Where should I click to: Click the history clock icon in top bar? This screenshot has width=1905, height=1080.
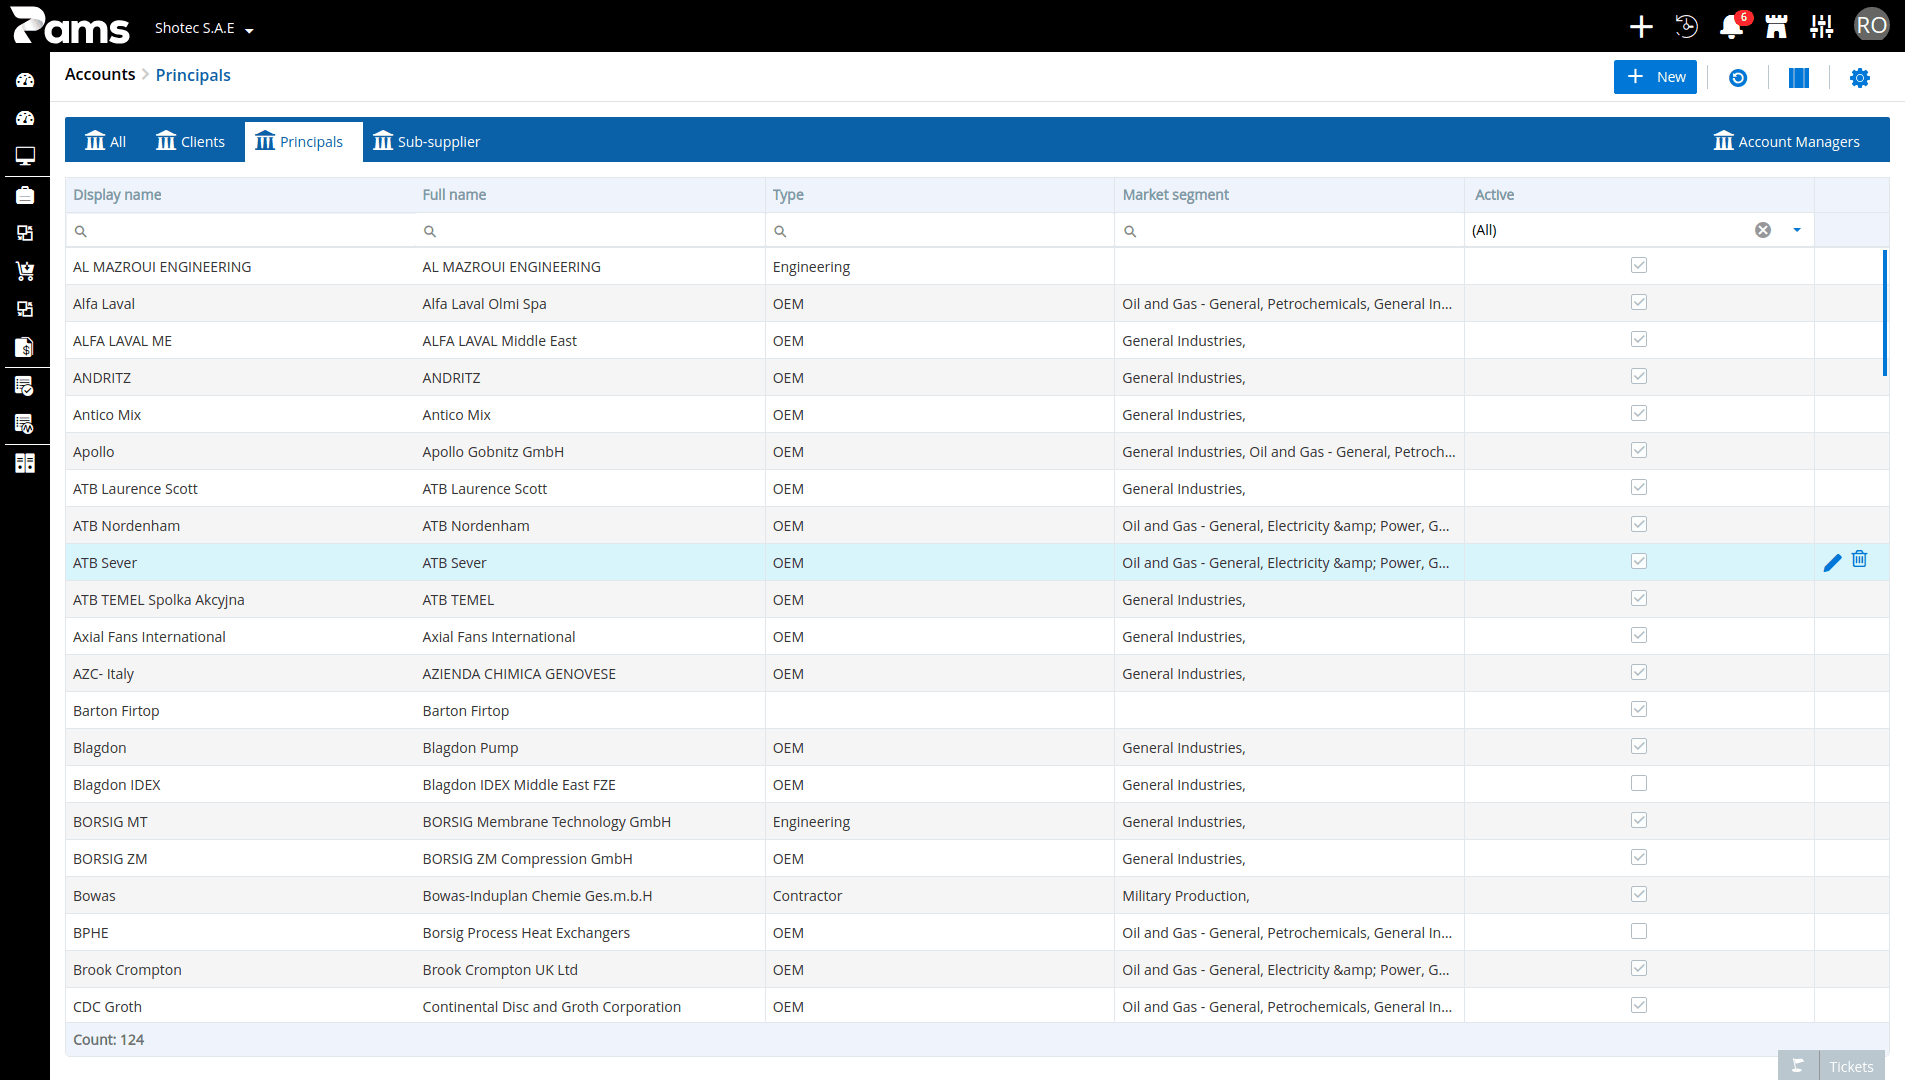(1687, 27)
